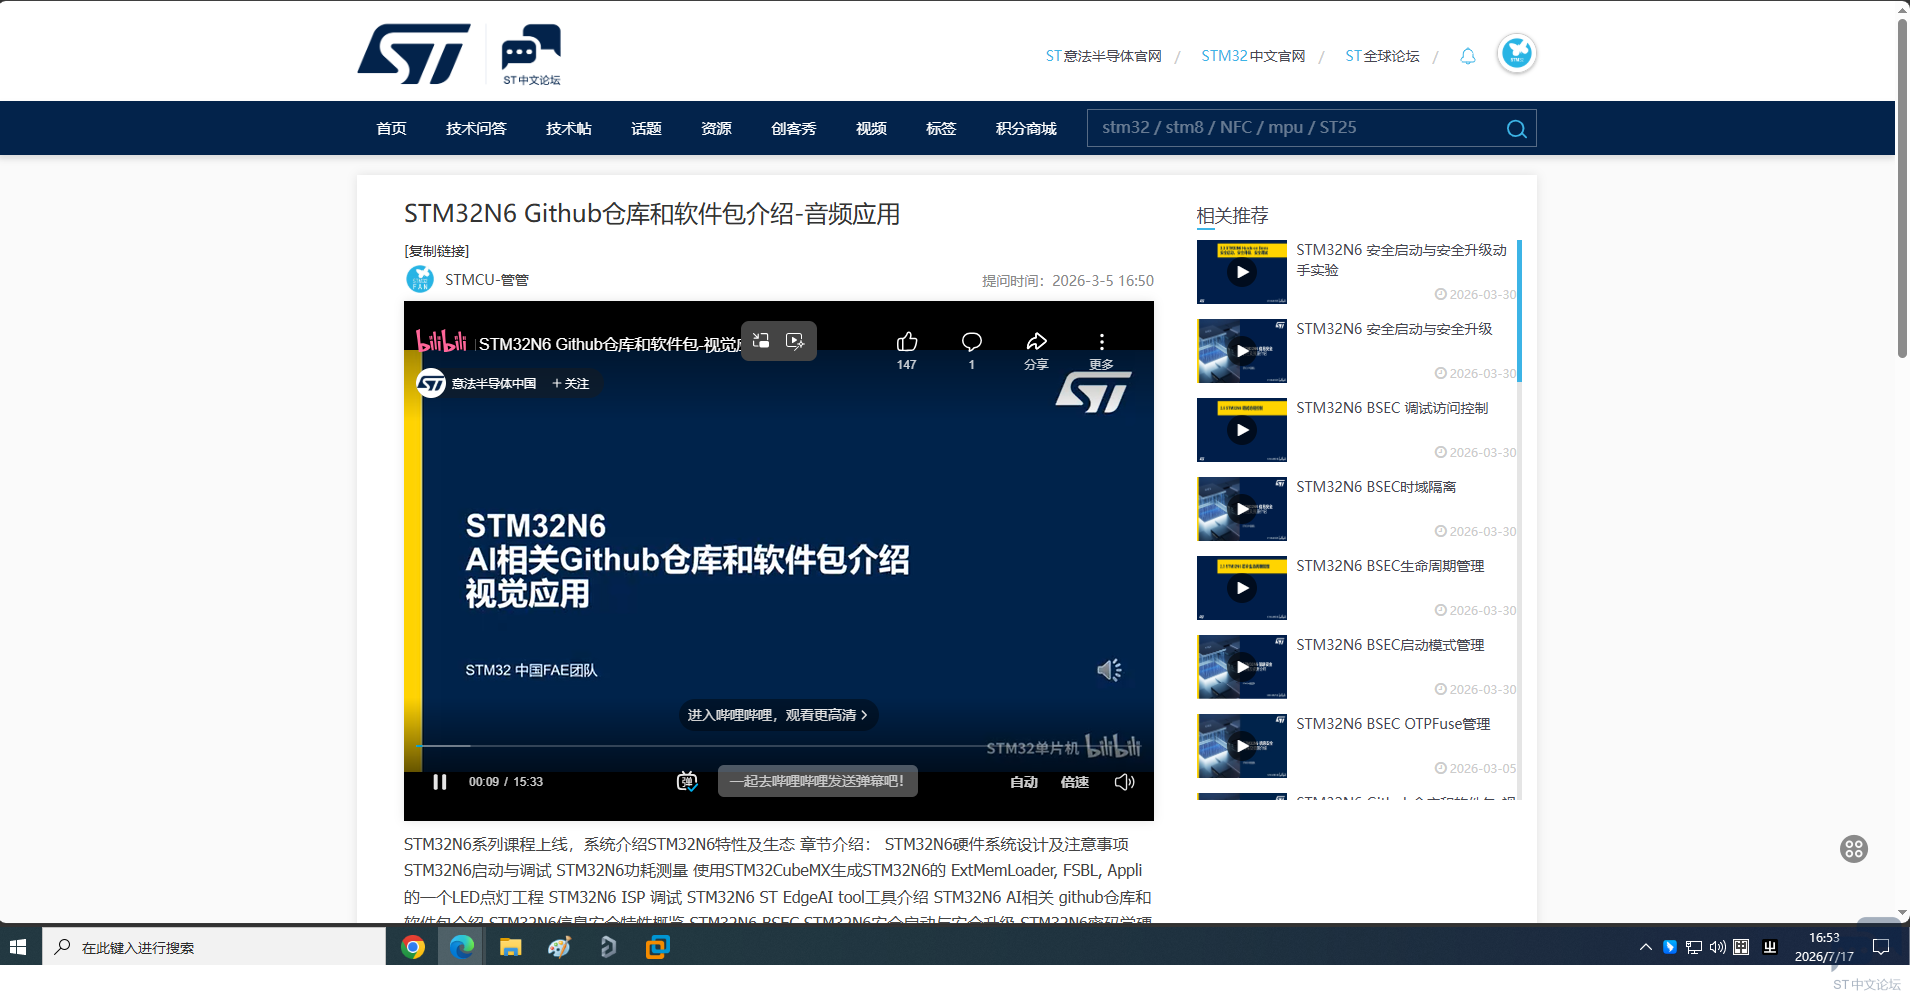This screenshot has height=1000, width=1910.
Task: Open the 更多 three-dot menu in the video
Action: coord(1101,342)
